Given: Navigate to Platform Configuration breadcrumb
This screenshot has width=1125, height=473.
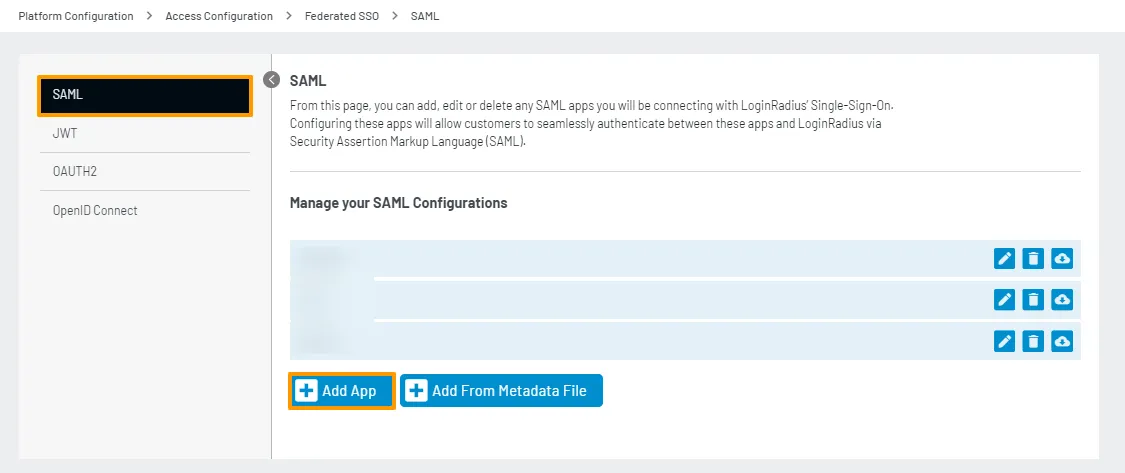Looking at the screenshot, I should click(76, 16).
